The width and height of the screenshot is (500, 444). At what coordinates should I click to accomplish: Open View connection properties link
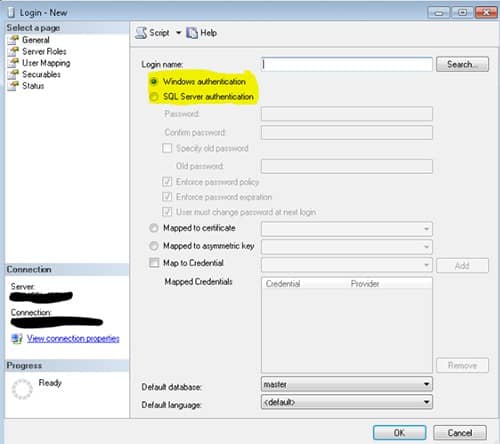(73, 339)
